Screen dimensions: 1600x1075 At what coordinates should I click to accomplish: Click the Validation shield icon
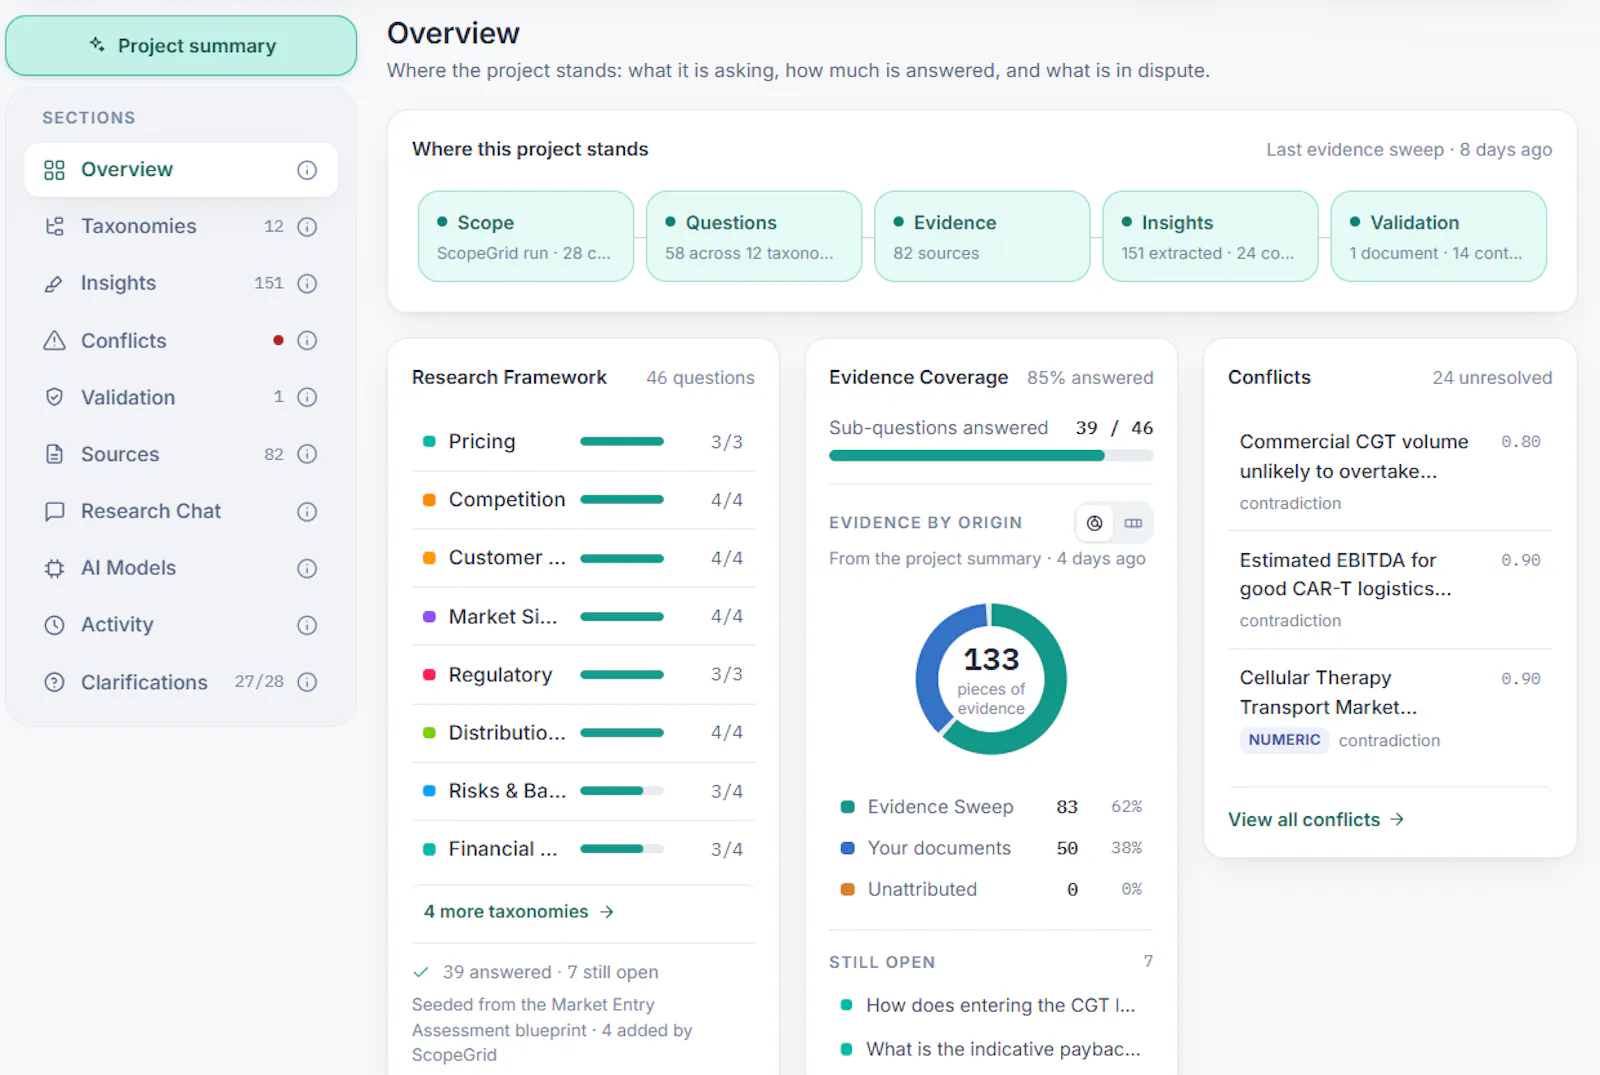tap(54, 397)
